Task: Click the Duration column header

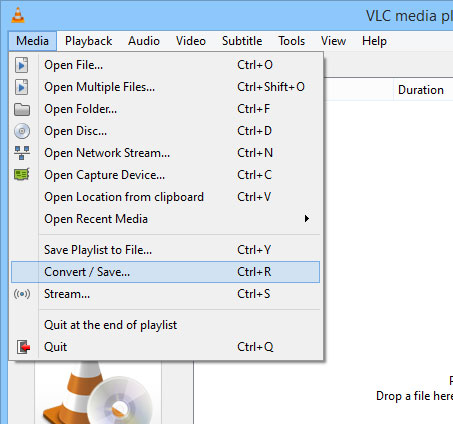Action: [x=423, y=90]
